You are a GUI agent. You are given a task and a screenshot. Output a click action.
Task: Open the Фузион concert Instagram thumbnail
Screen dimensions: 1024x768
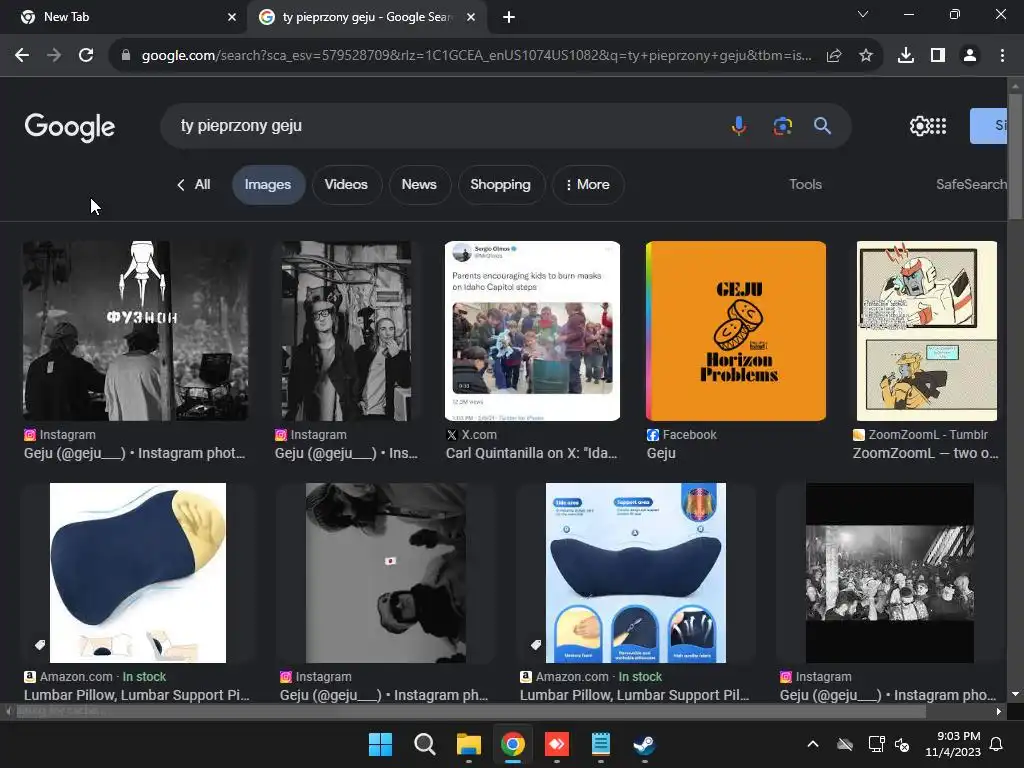tap(135, 331)
